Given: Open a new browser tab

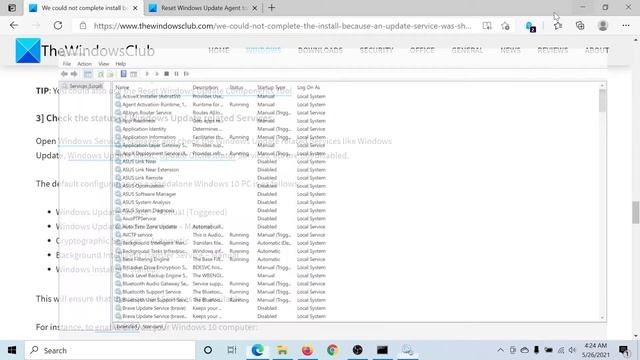Looking at the screenshot, I should [x=271, y=8].
